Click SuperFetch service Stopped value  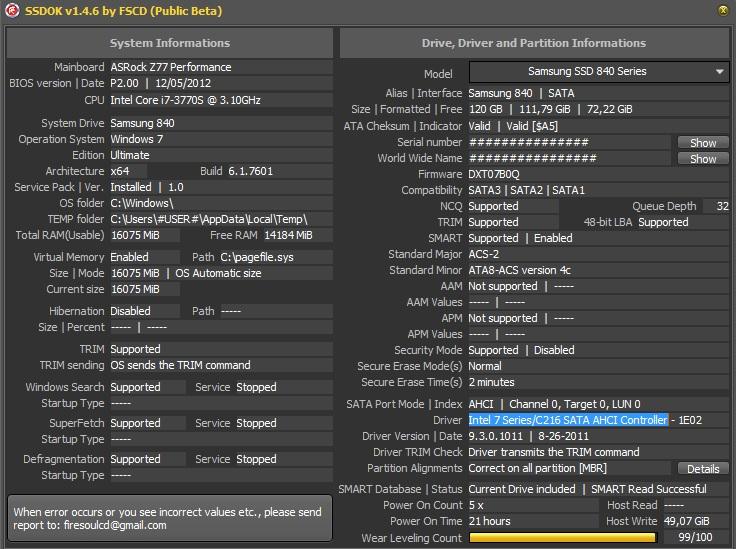256,423
